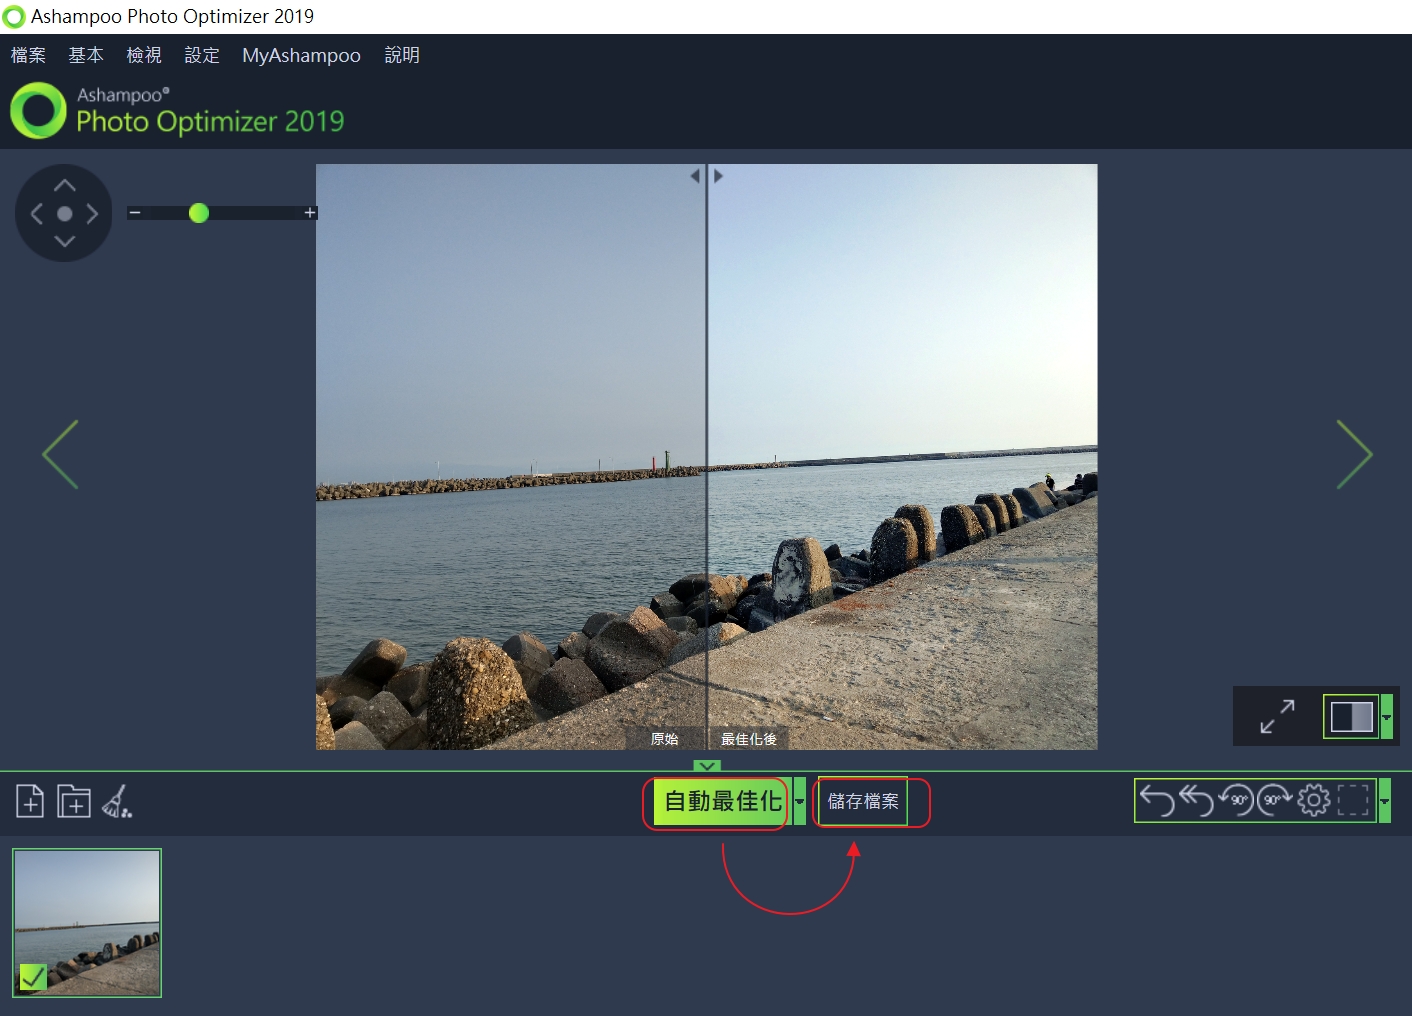Select the dashed-rectangle crop tool
Image resolution: width=1412 pixels, height=1016 pixels.
point(1353,800)
